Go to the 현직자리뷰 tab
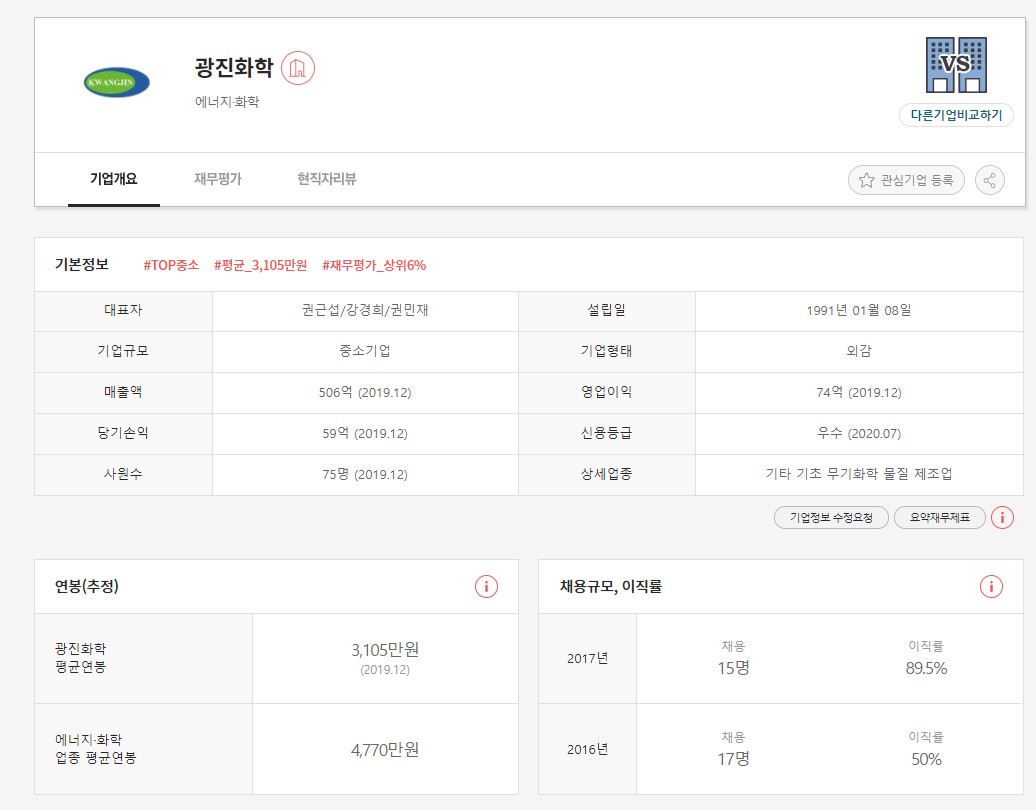This screenshot has width=1036, height=810. click(326, 179)
